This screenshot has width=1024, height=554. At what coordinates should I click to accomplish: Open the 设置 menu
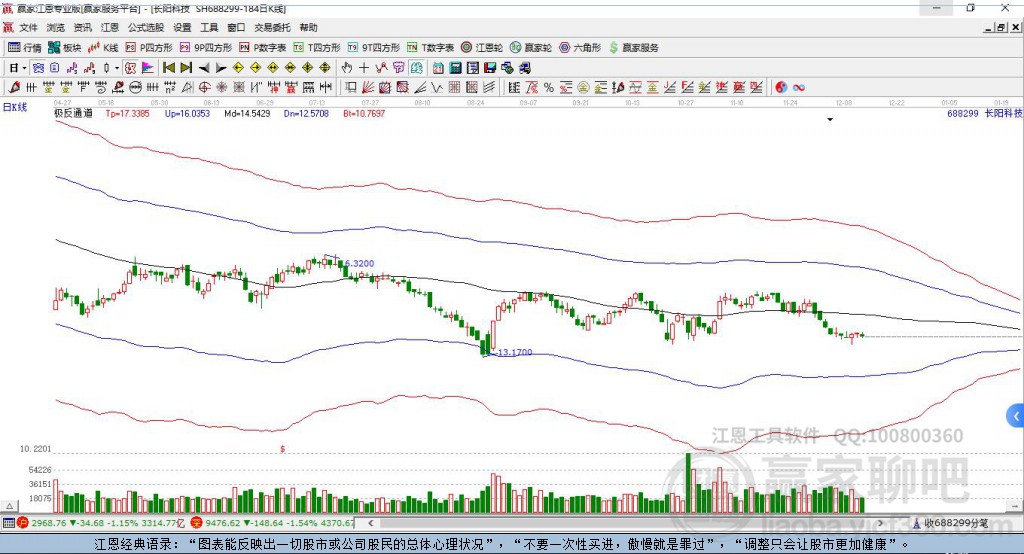tap(182, 27)
